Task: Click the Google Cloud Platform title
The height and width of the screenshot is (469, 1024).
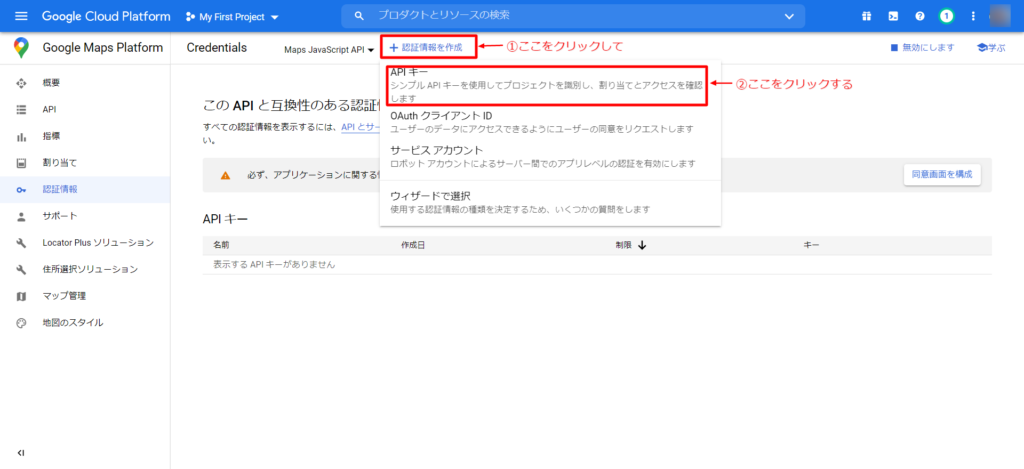Action: (106, 16)
